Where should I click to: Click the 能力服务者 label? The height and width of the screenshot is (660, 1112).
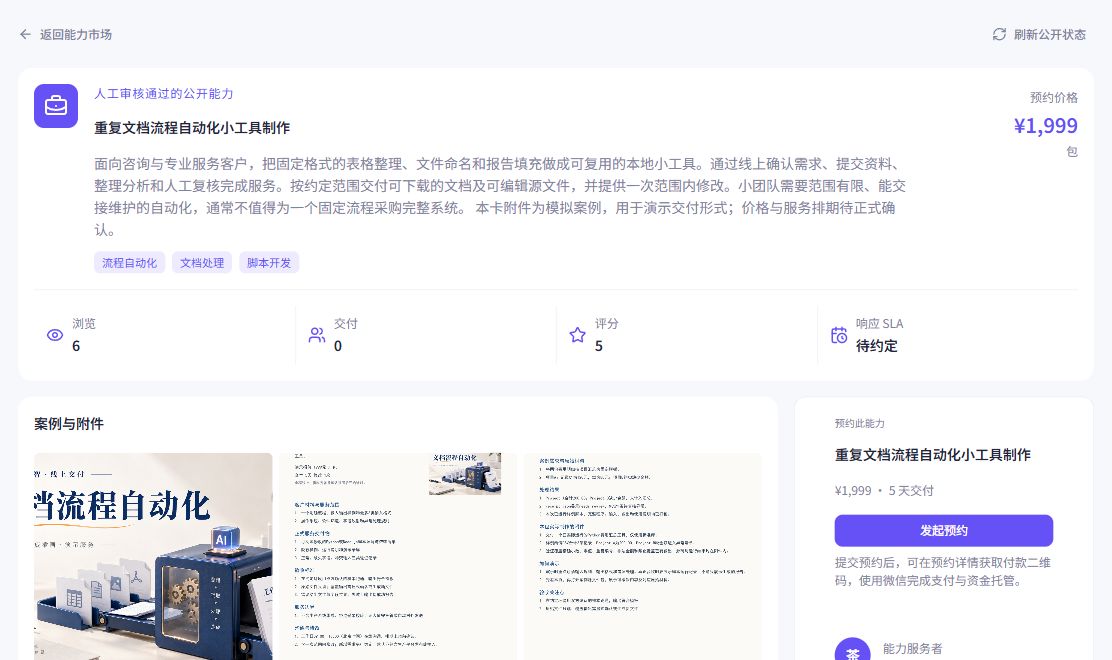[913, 649]
